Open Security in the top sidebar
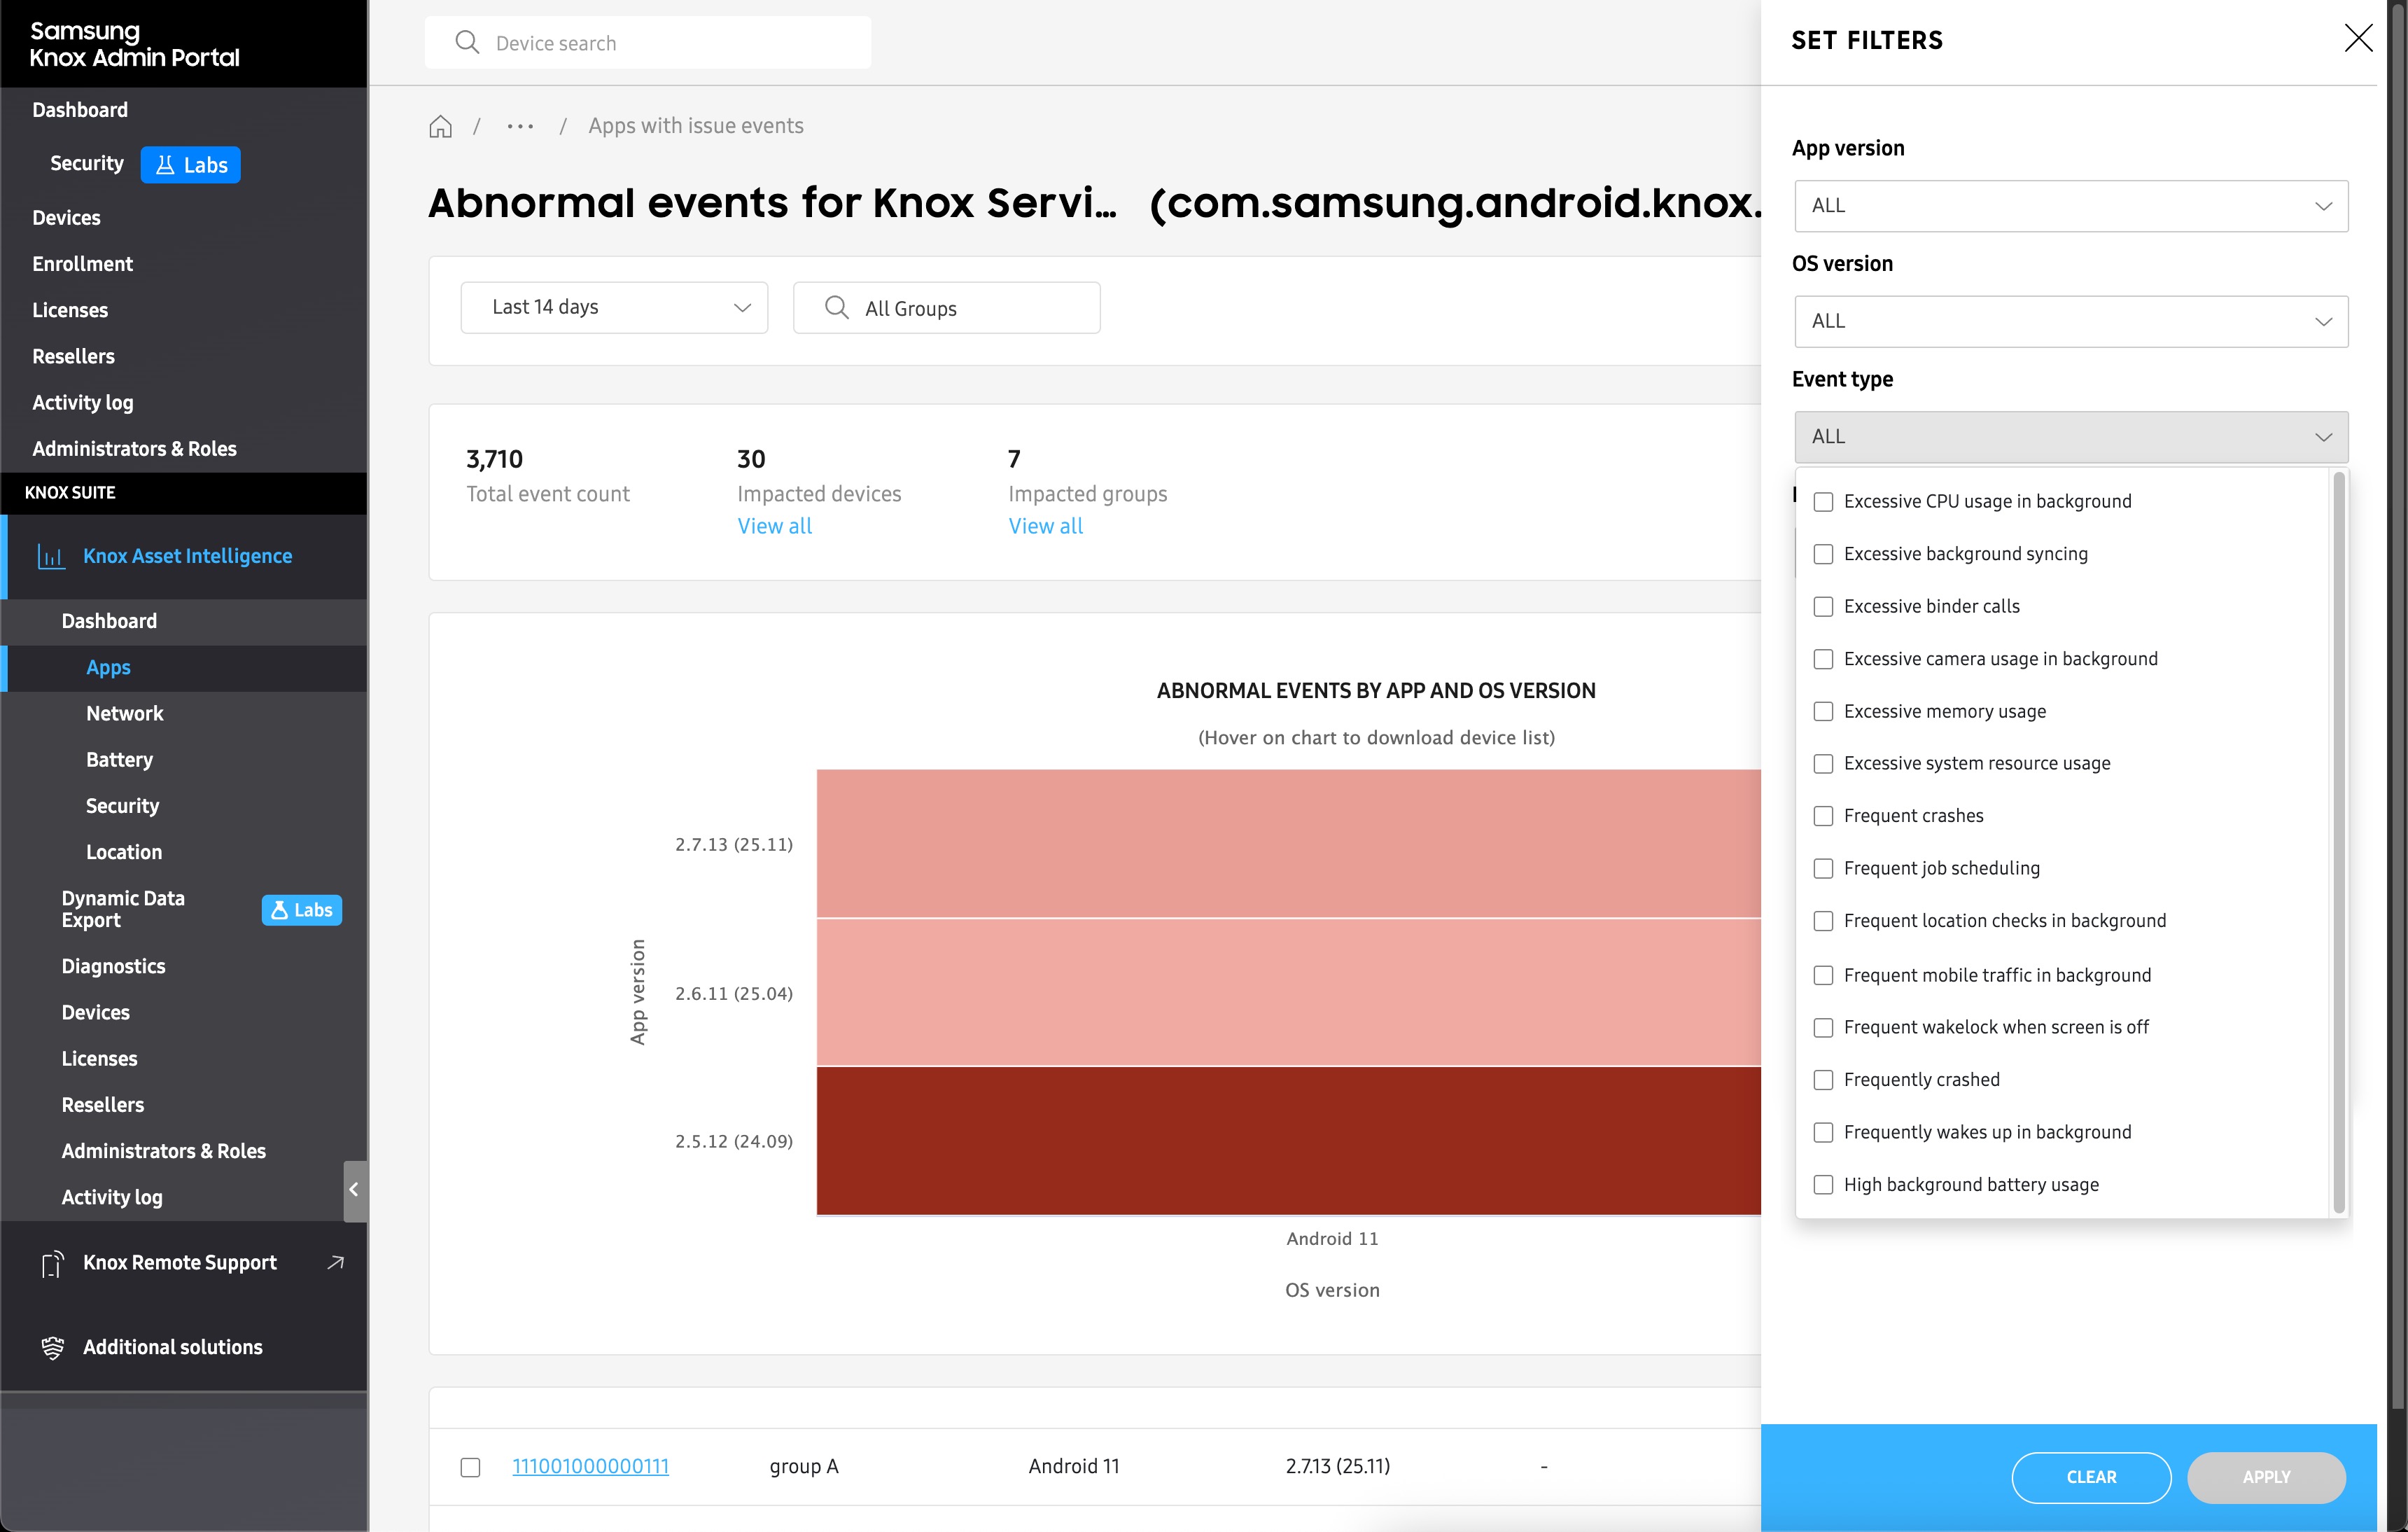The height and width of the screenshot is (1532, 2408). (87, 163)
